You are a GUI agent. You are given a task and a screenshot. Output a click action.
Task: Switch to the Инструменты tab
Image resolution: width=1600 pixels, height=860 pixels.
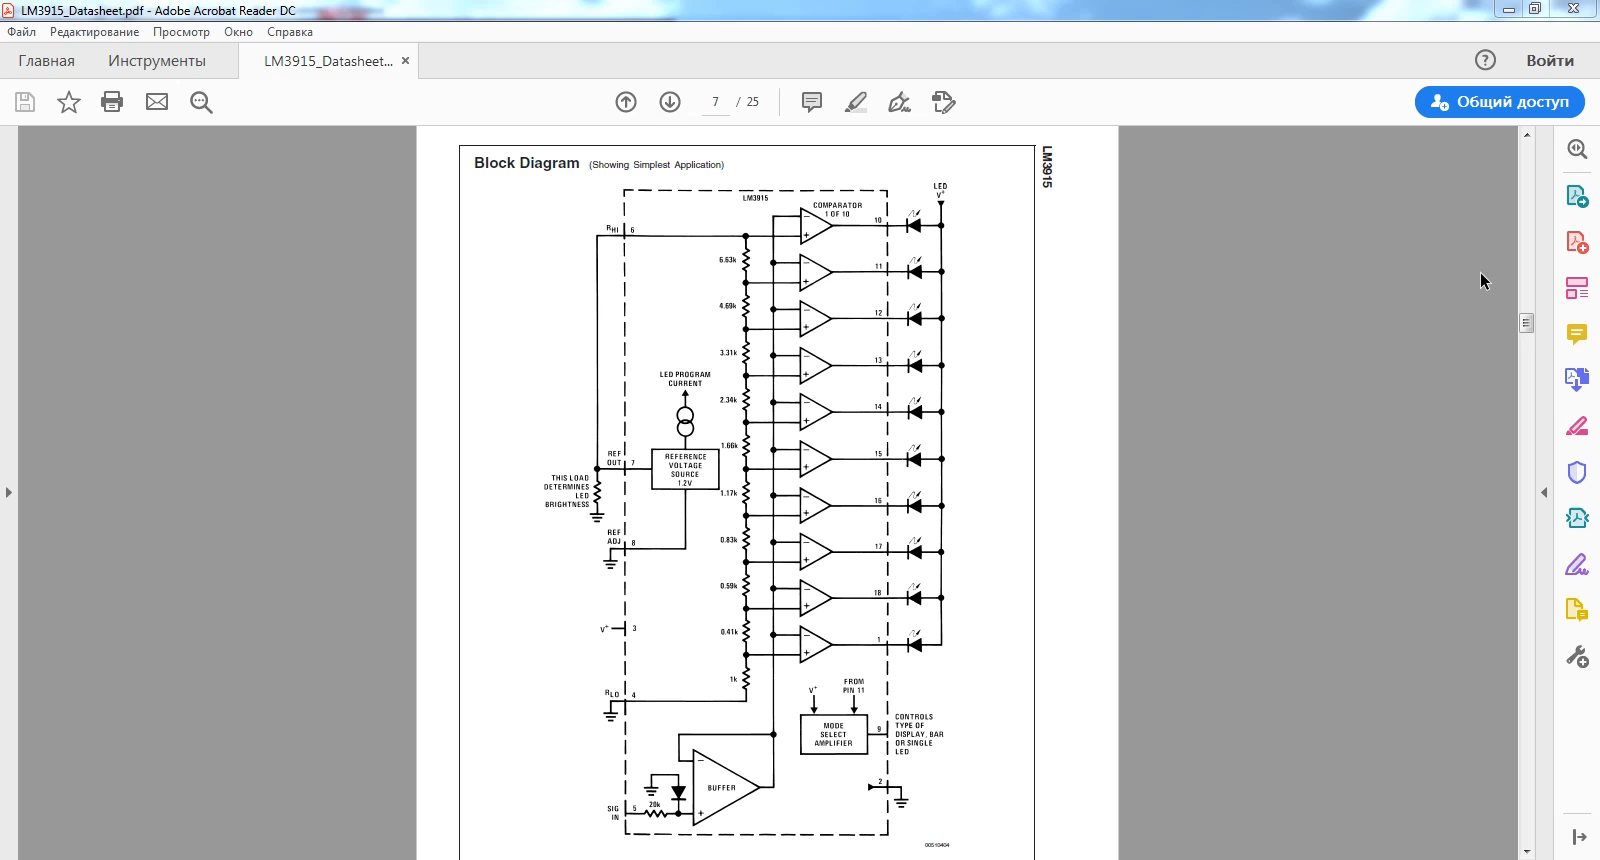point(157,61)
